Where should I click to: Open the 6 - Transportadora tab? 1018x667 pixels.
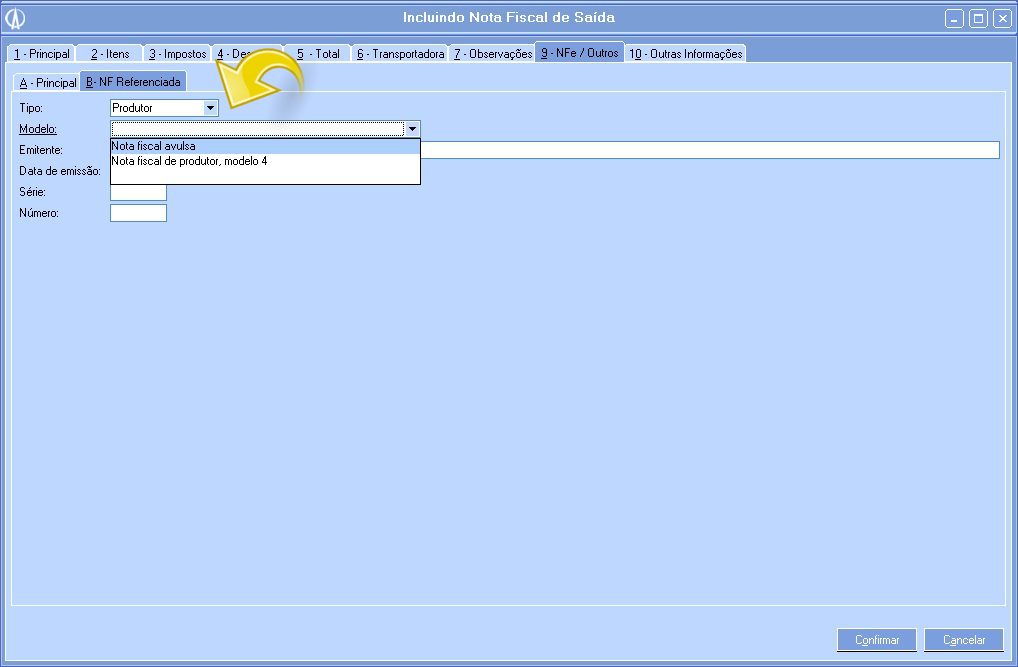tap(400, 54)
